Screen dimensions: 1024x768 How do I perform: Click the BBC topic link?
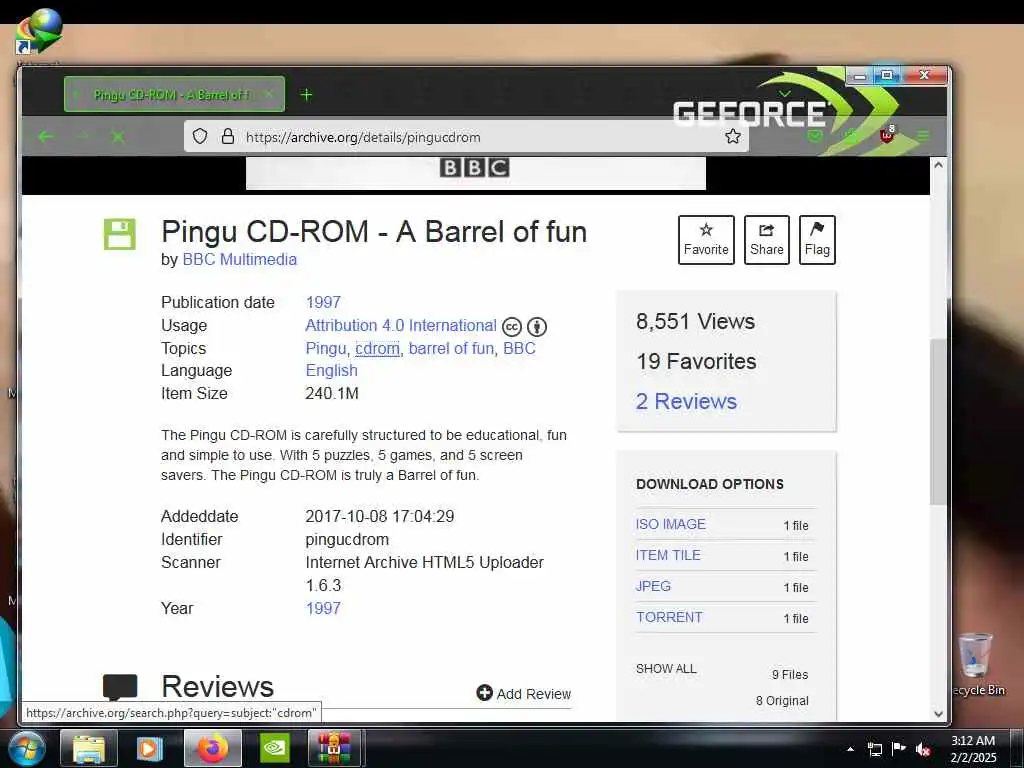pos(519,348)
